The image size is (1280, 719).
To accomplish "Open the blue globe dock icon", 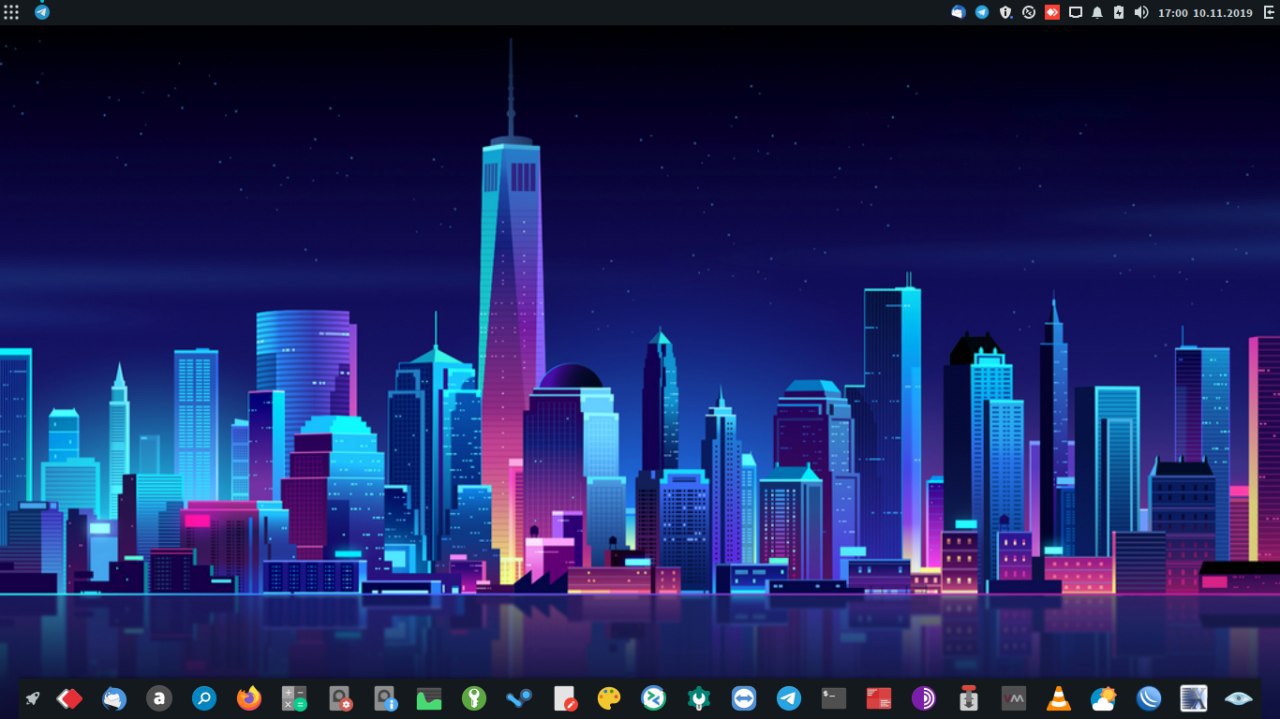I will pos(1149,698).
